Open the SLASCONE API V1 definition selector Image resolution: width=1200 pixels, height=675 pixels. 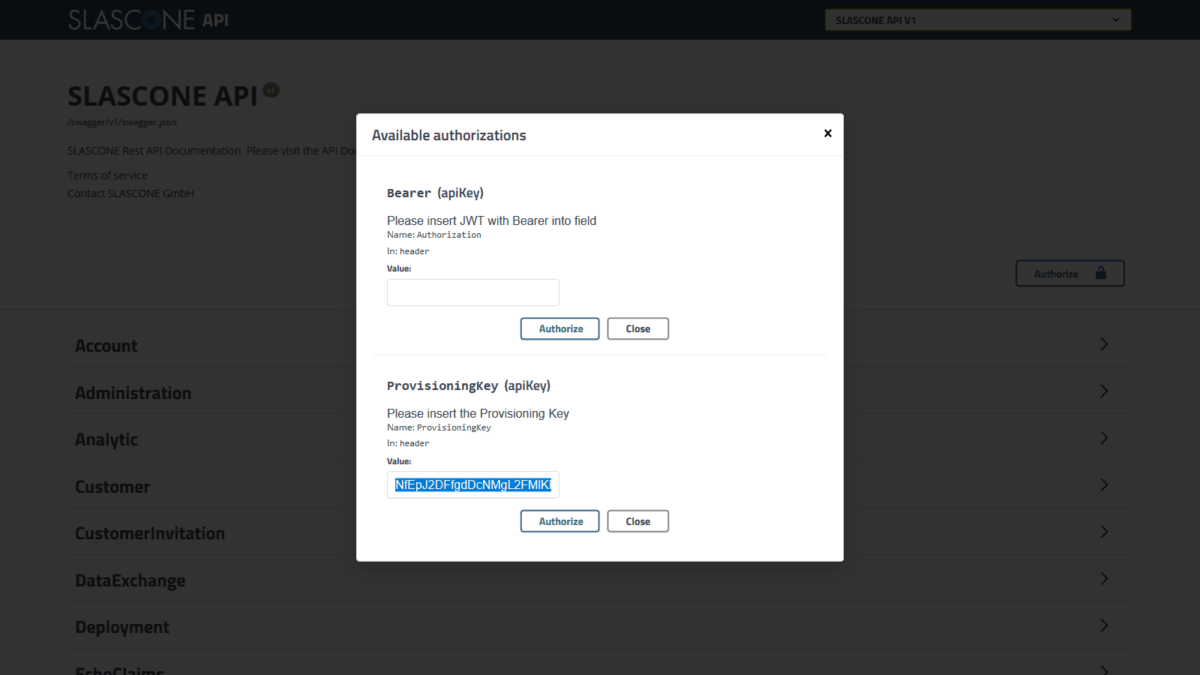coord(976,19)
